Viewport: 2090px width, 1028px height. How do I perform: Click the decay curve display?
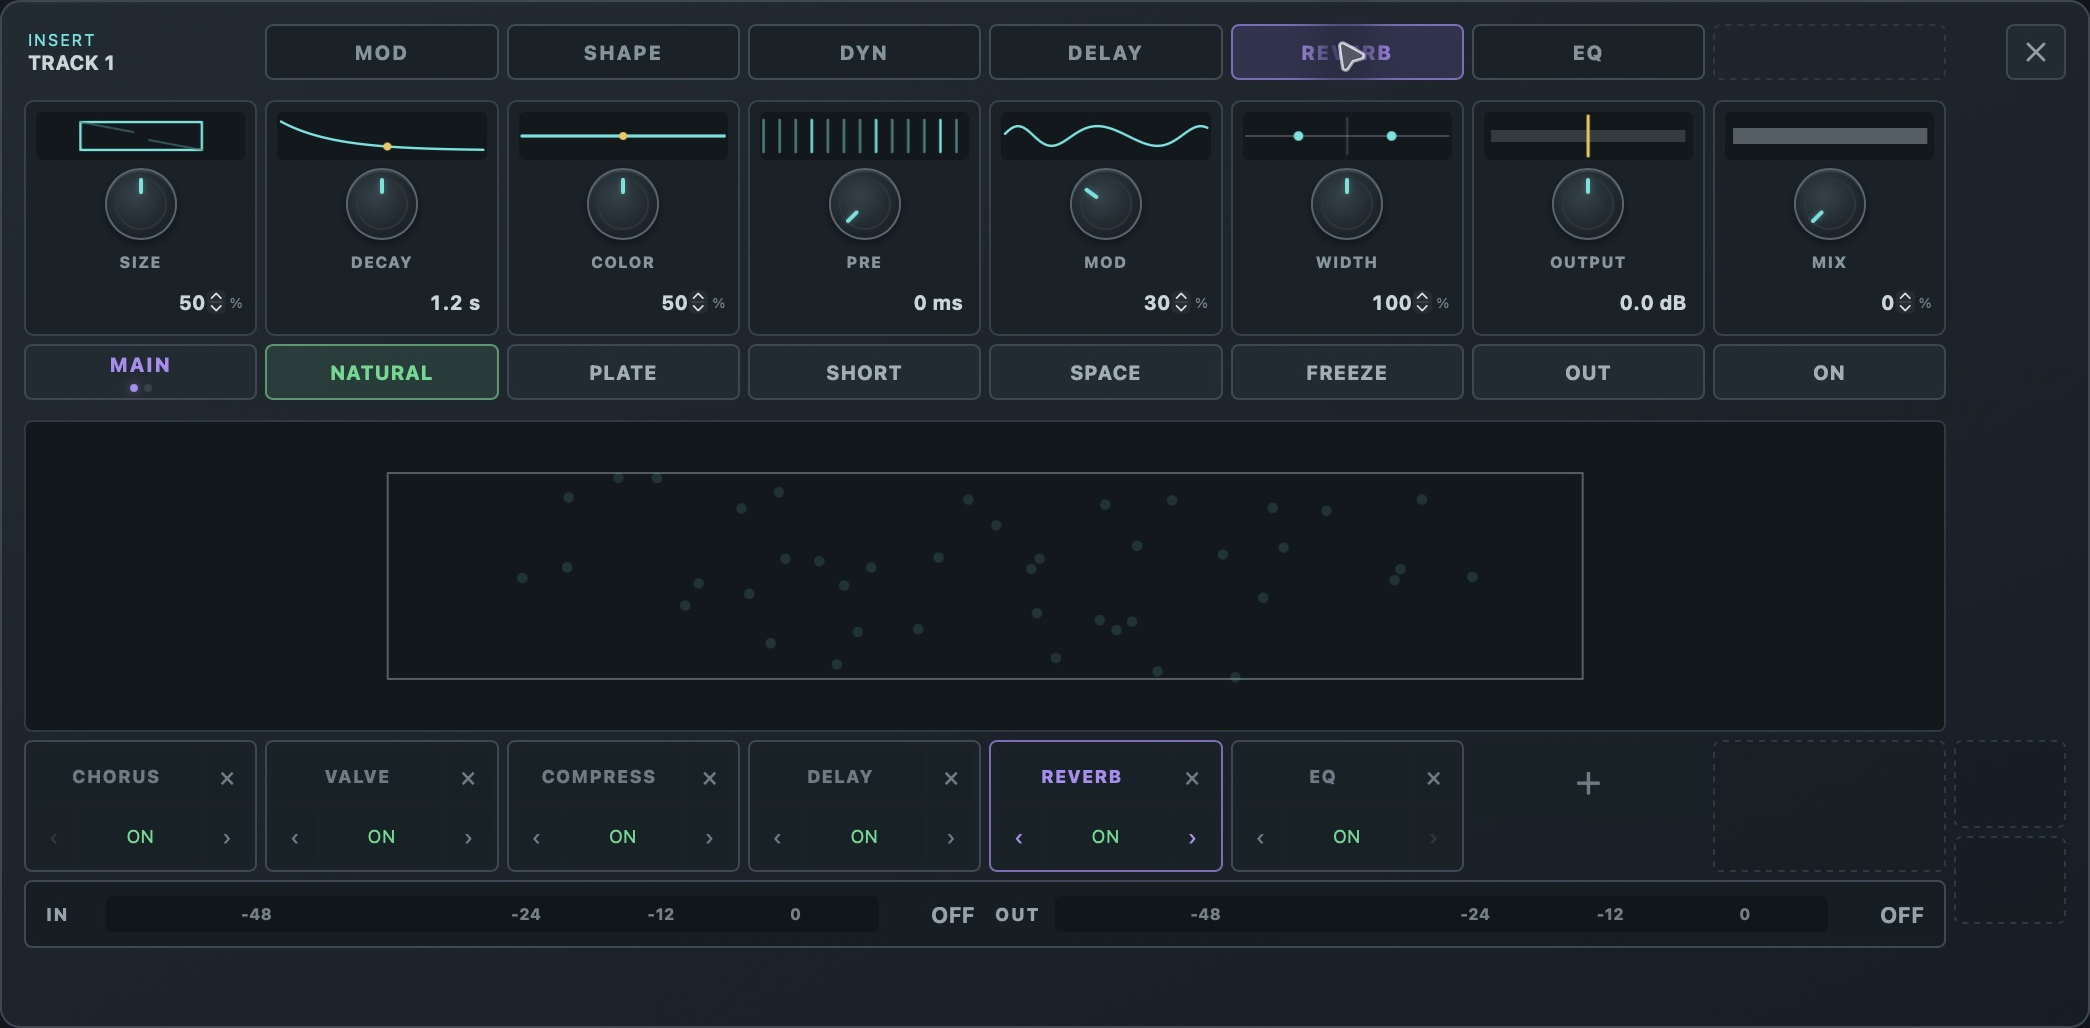[381, 136]
